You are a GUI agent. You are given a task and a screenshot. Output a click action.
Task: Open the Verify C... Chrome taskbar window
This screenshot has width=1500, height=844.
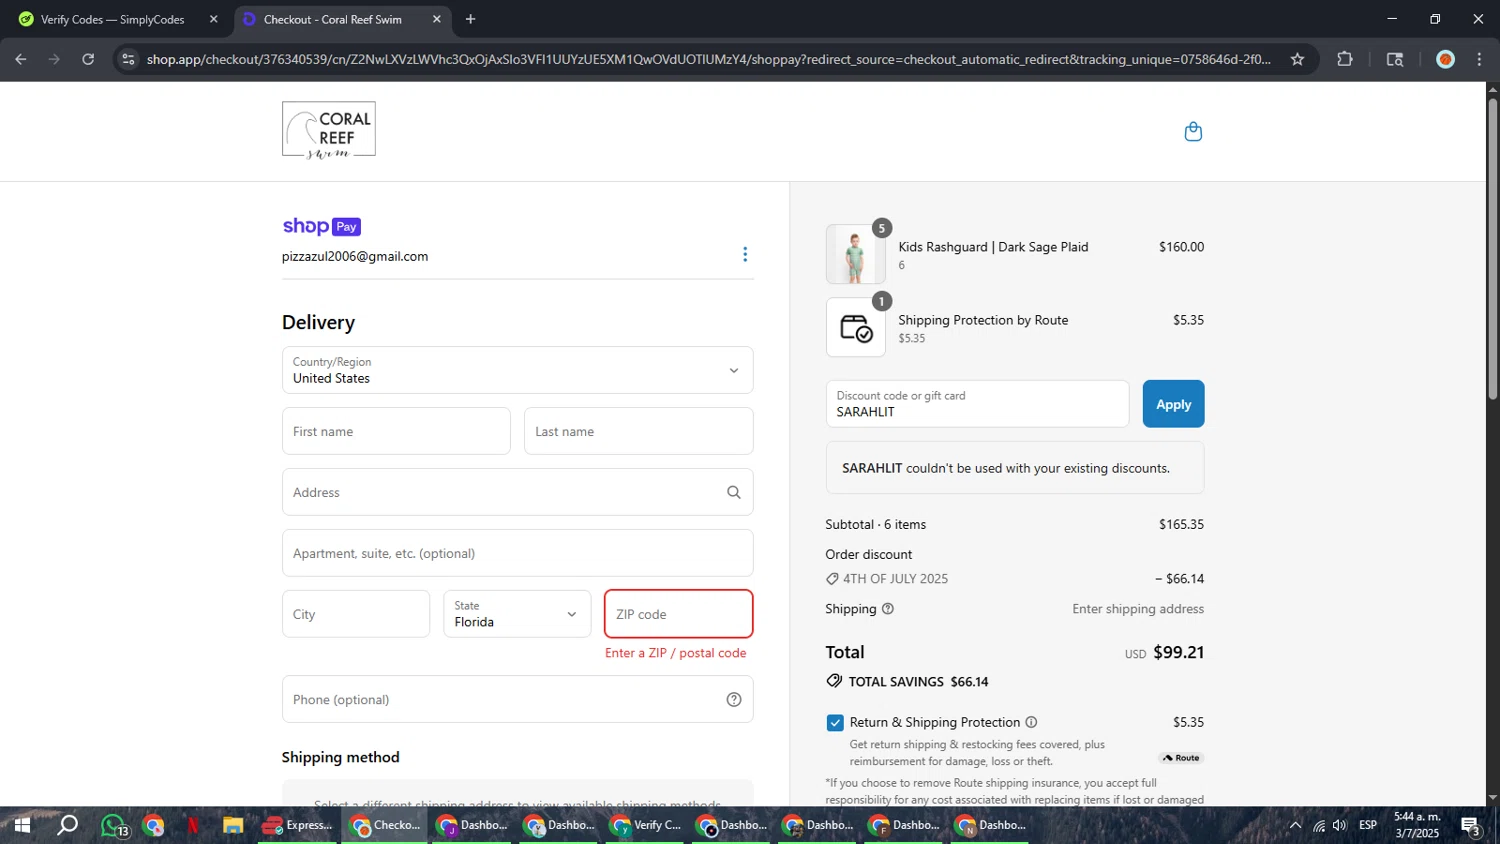[x=646, y=825]
